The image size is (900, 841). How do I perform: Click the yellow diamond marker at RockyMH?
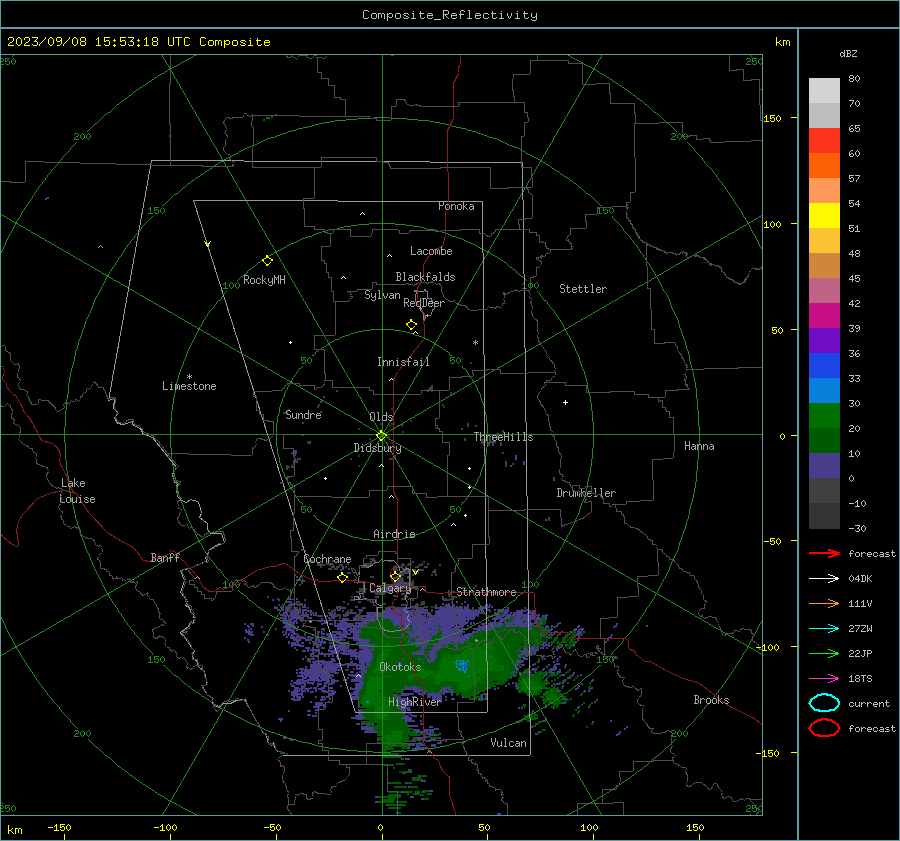[267, 261]
